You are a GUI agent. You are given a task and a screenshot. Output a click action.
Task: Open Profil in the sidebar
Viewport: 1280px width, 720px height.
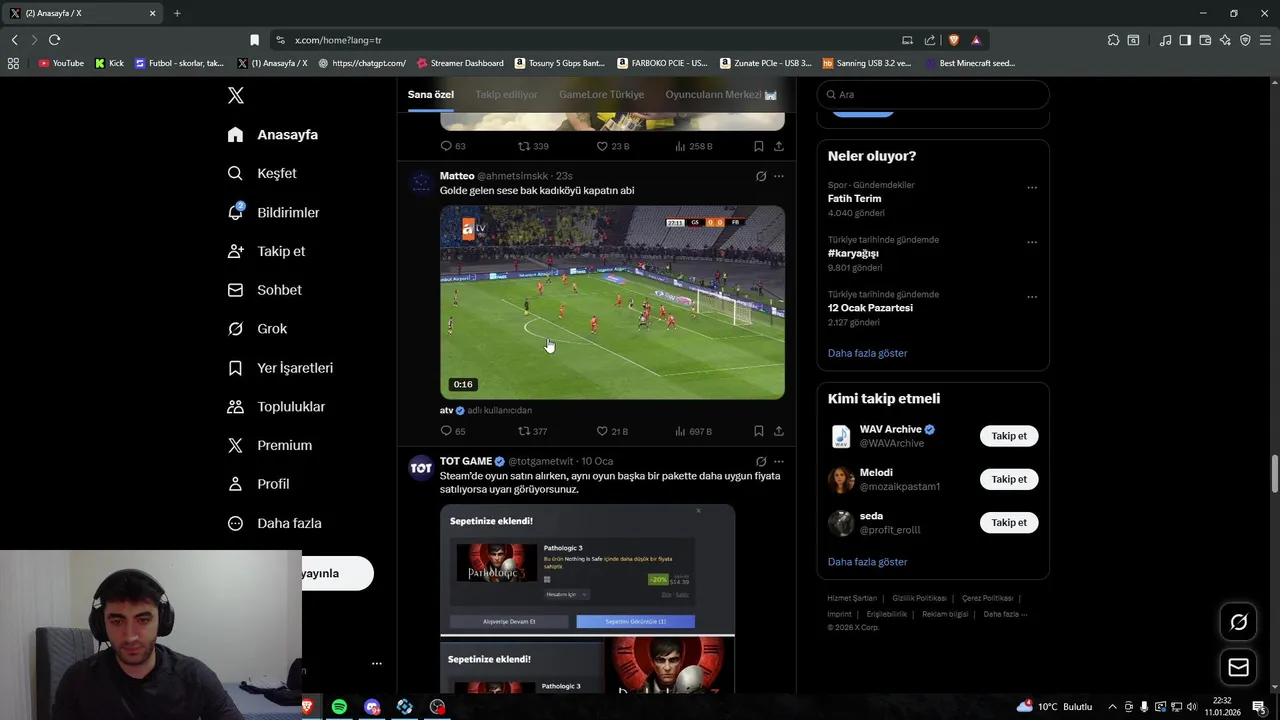pyautogui.click(x=258, y=484)
